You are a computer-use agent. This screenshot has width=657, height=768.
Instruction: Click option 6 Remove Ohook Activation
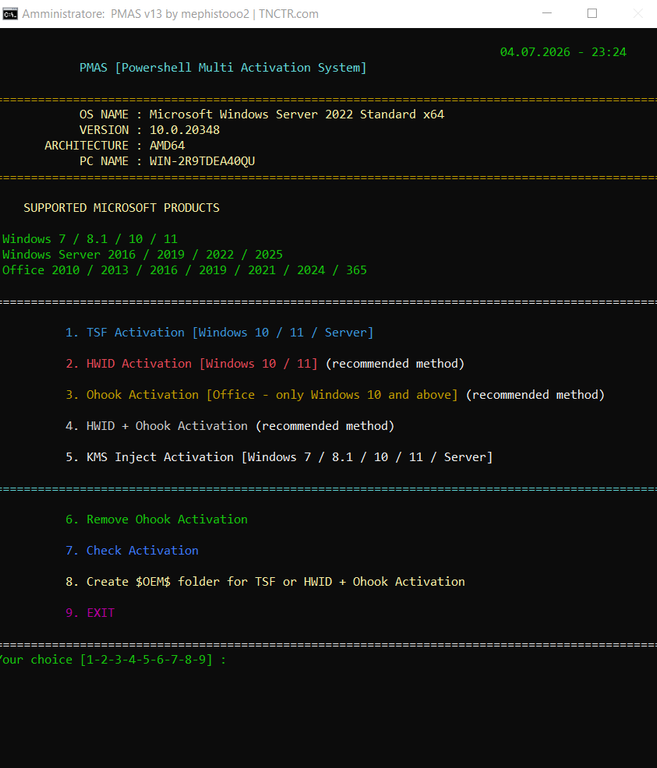tap(156, 519)
